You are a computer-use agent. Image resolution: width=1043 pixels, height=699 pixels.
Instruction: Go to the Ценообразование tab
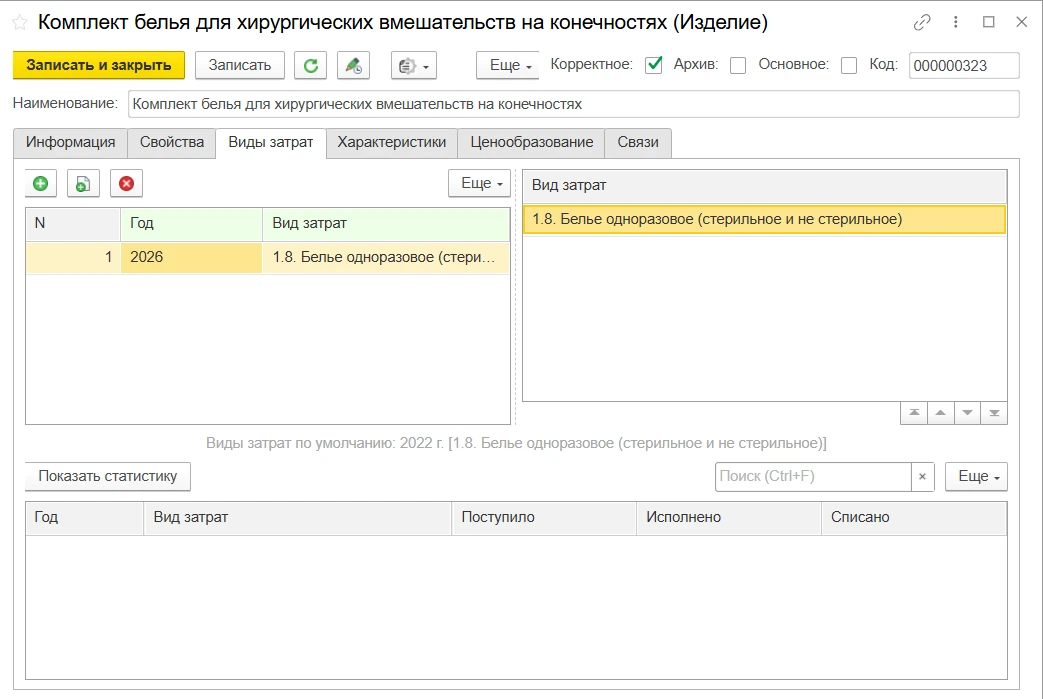(531, 142)
